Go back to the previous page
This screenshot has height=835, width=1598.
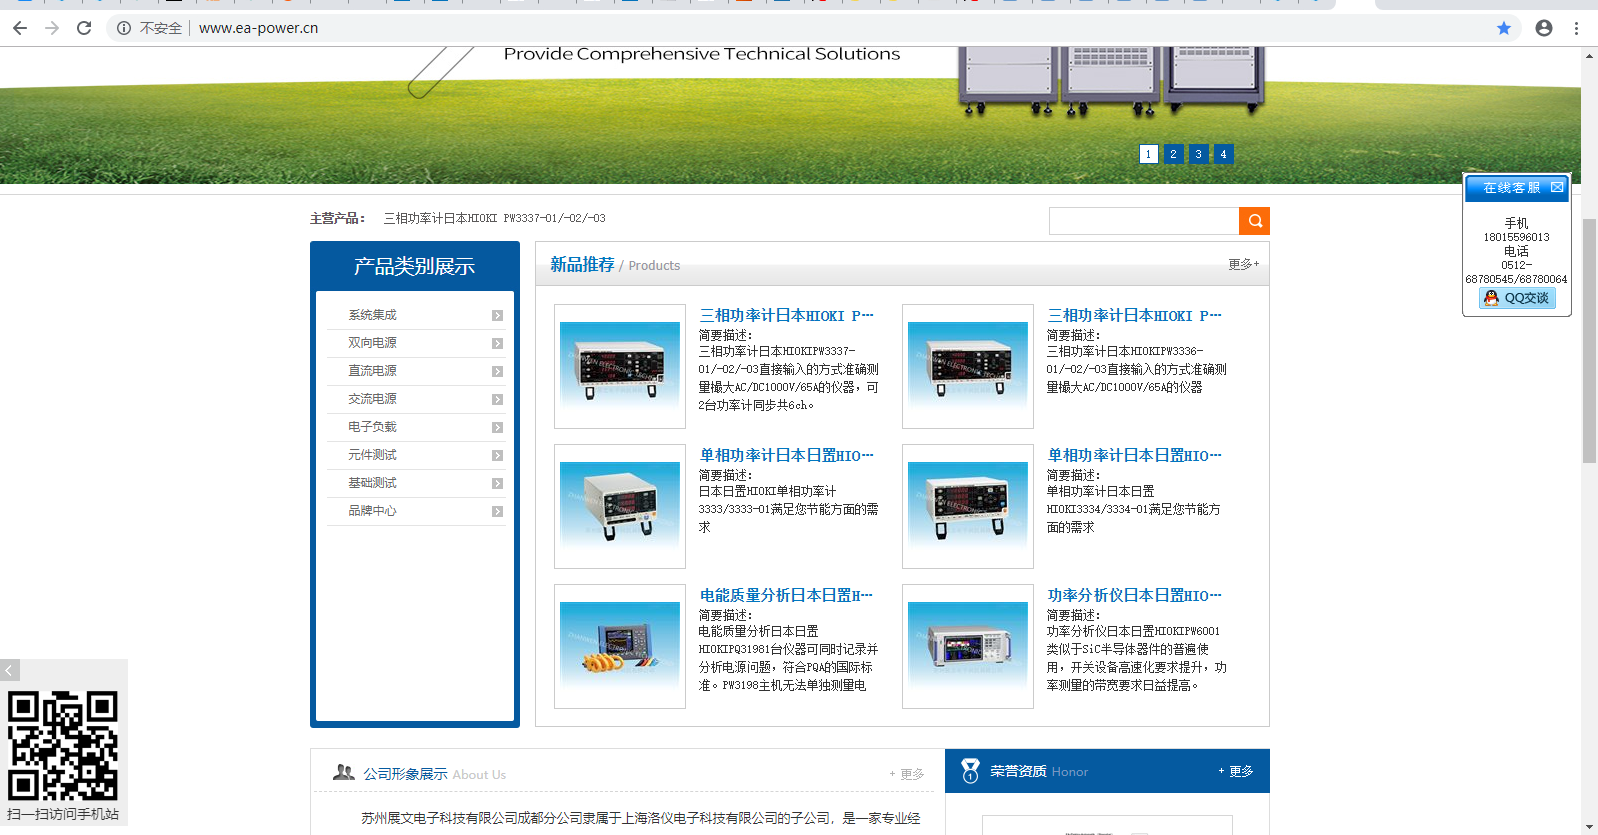click(x=20, y=28)
